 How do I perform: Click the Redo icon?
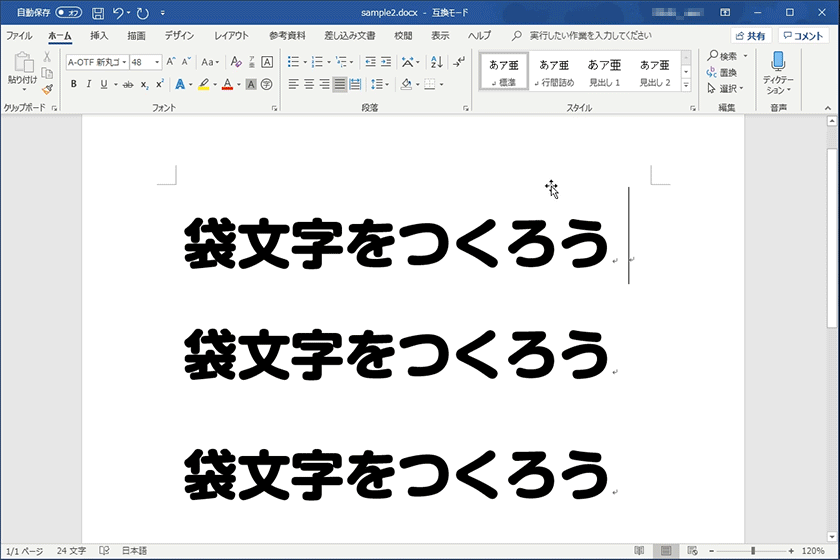pyautogui.click(x=142, y=13)
